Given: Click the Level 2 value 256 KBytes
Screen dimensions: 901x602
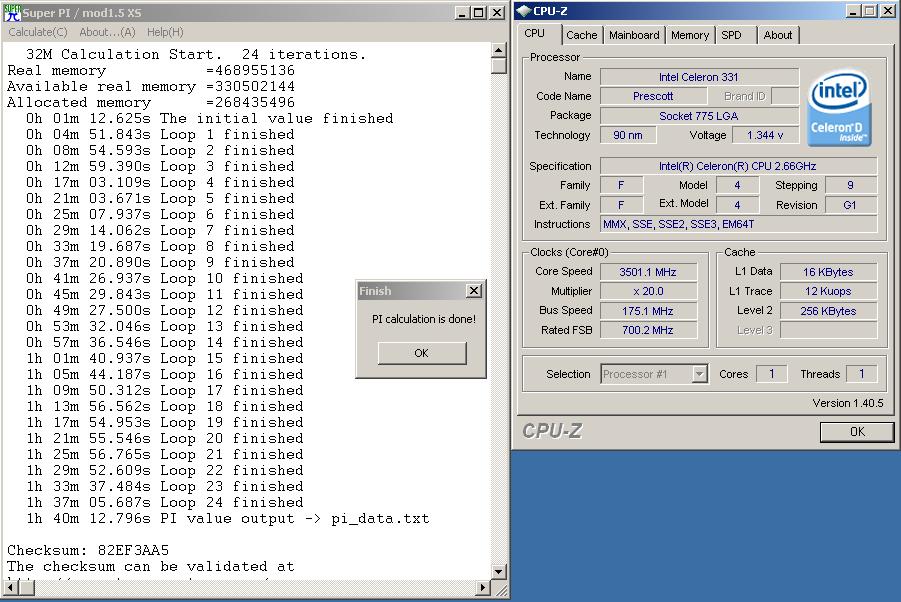Looking at the screenshot, I should coord(828,311).
